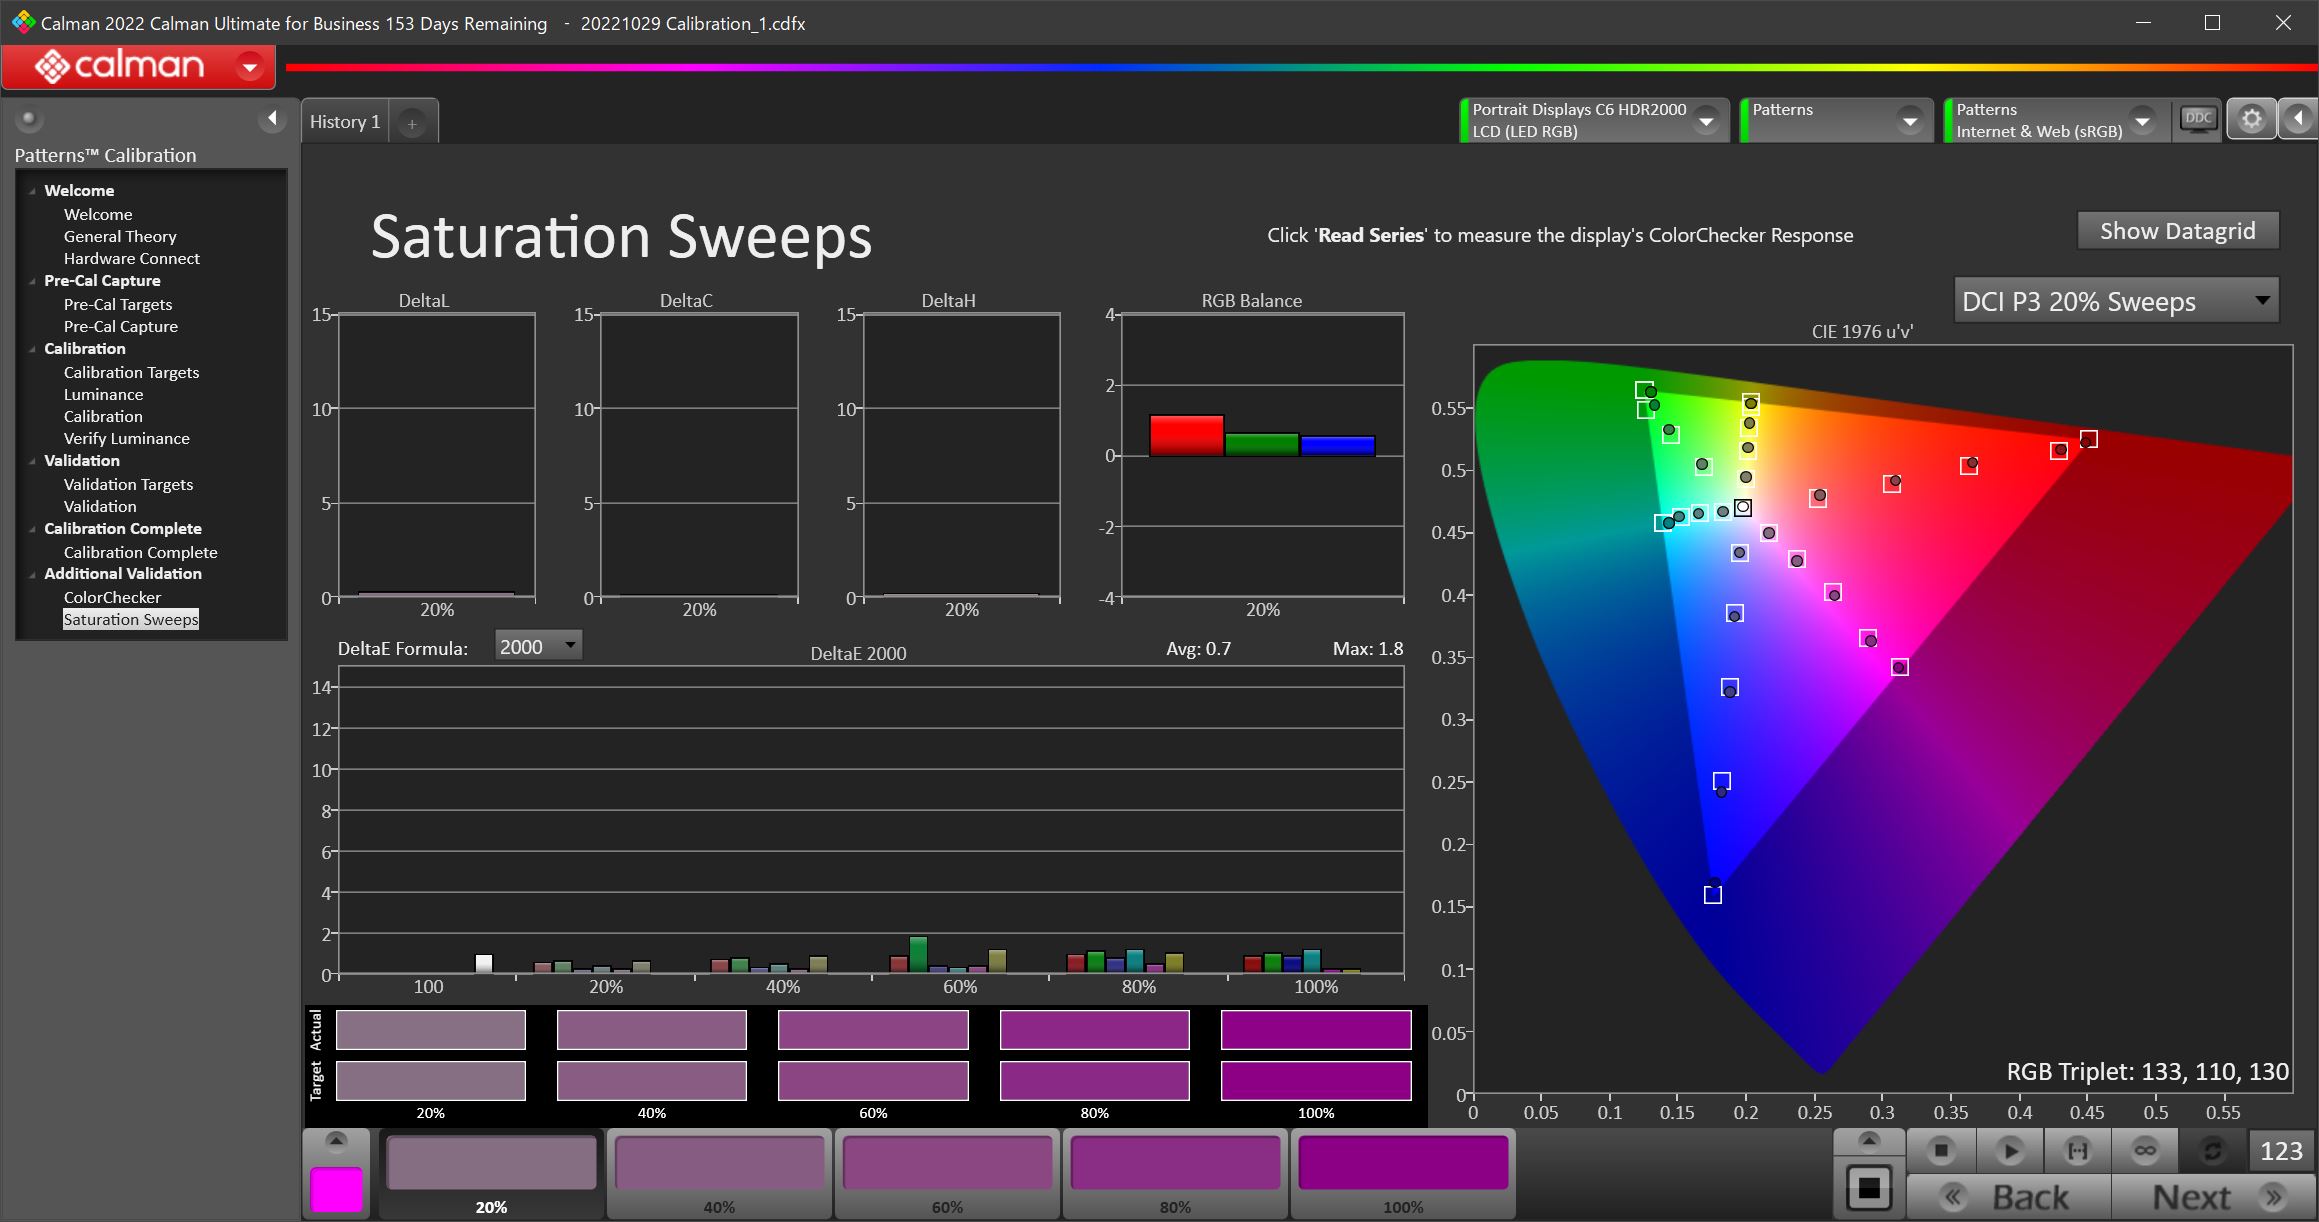Viewport: 2319px width, 1222px height.
Task: Go Back to the previous page
Action: pos(2008,1197)
